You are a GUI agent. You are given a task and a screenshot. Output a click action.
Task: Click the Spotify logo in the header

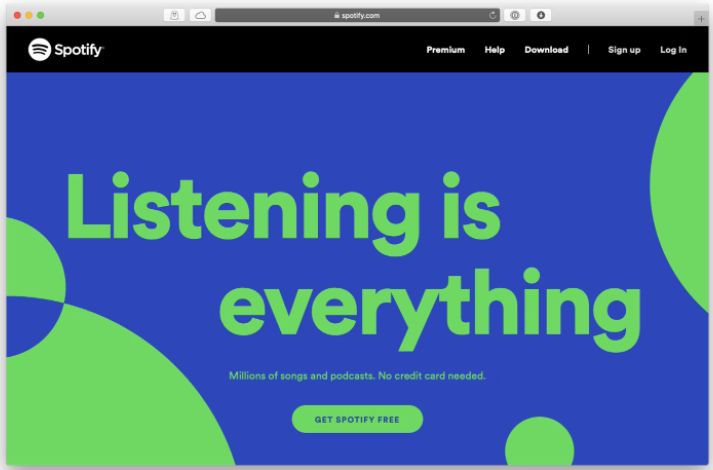(x=66, y=50)
